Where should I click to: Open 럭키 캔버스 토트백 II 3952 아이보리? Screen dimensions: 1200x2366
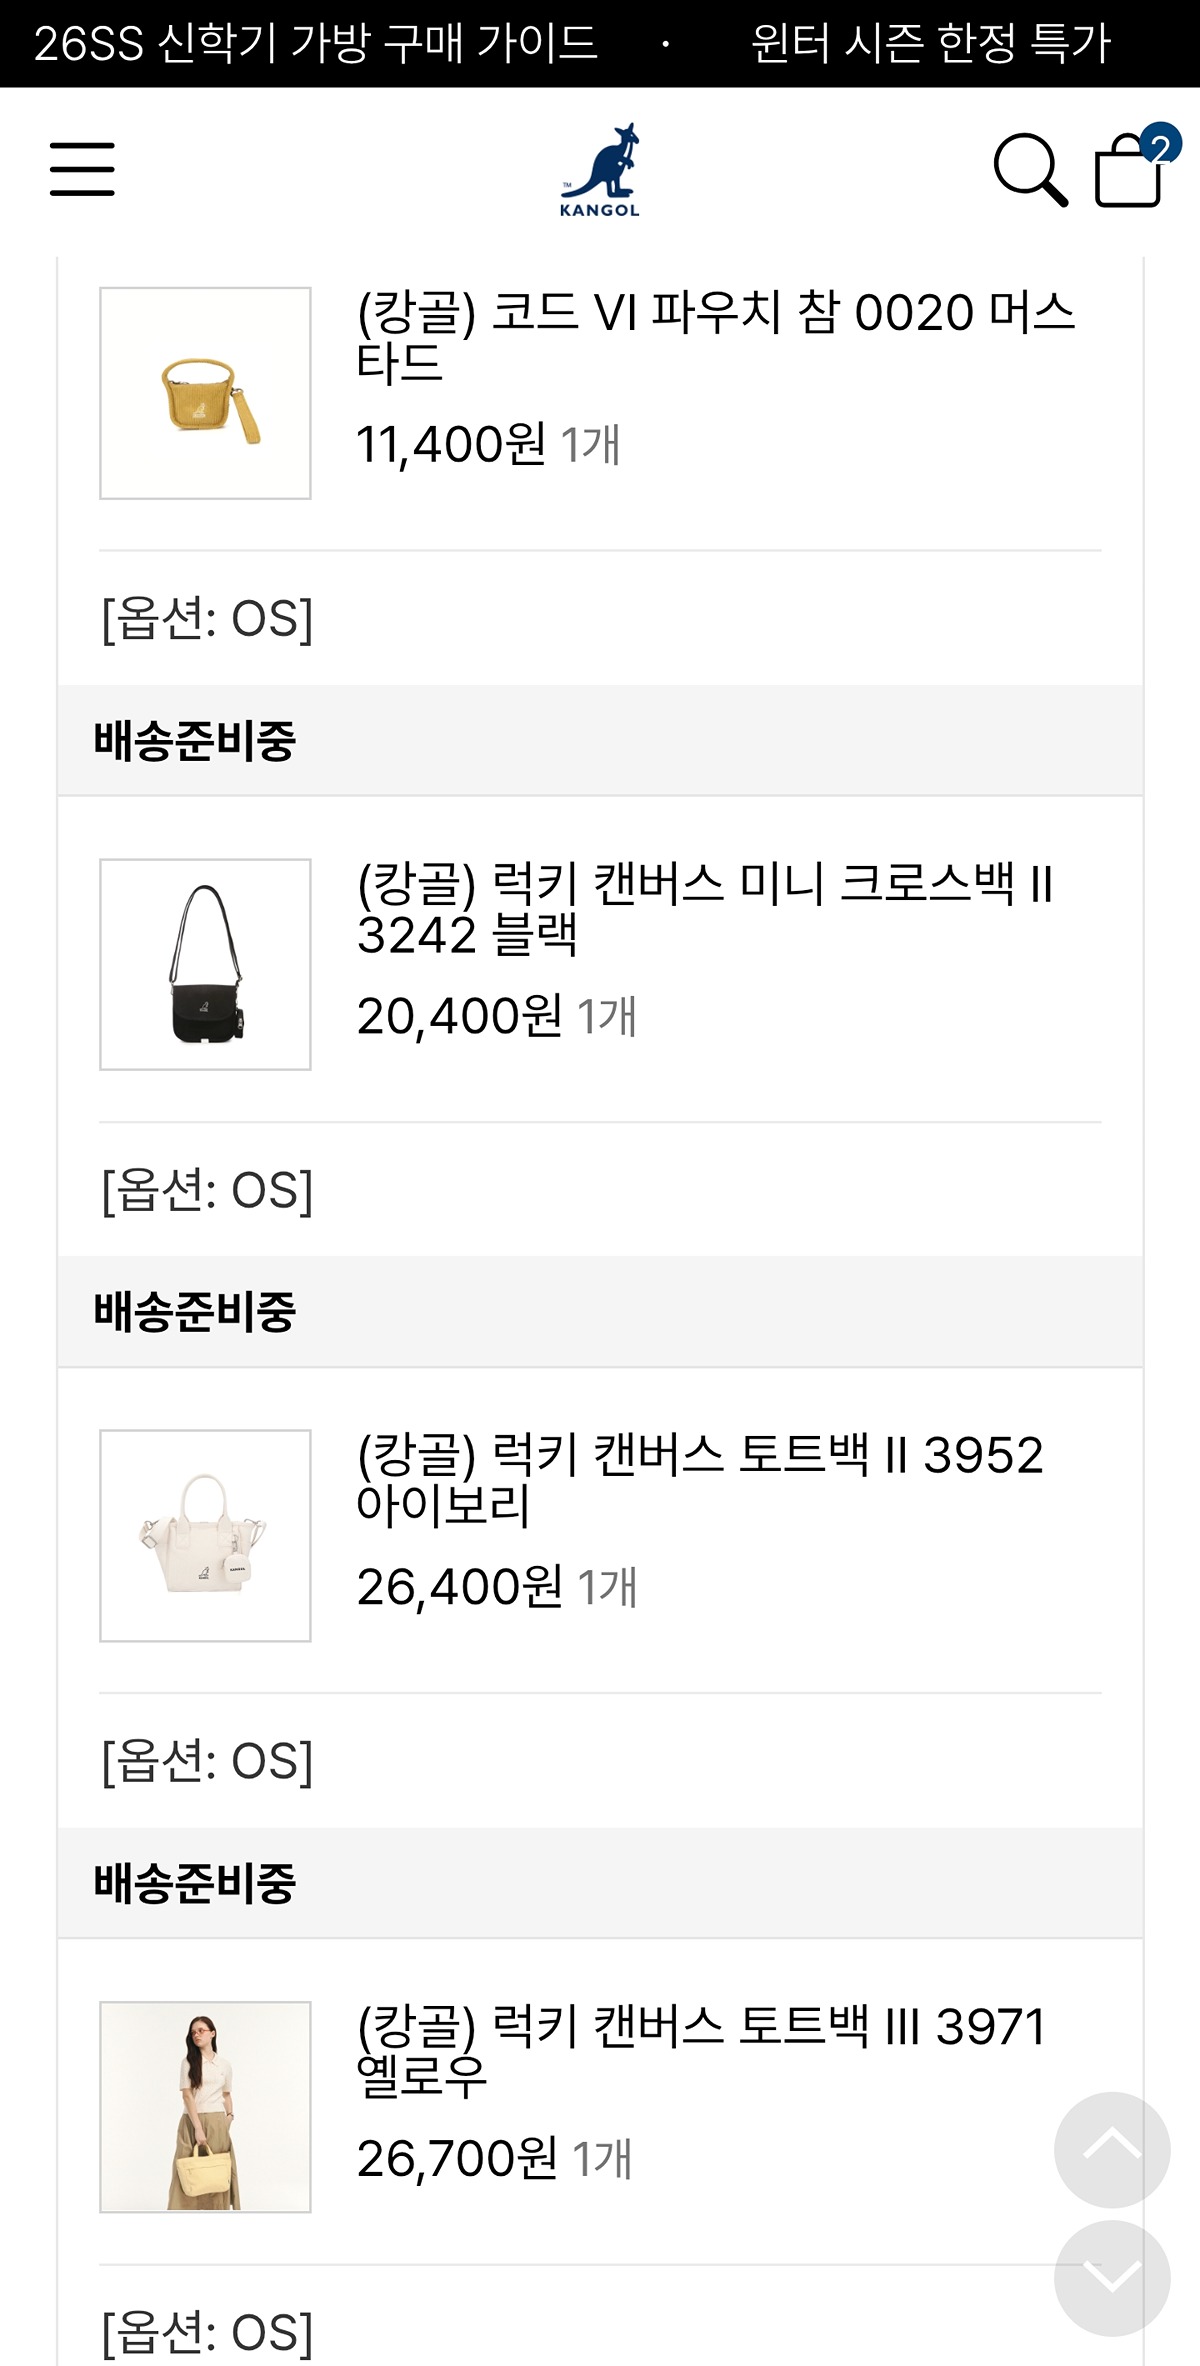point(700,1480)
